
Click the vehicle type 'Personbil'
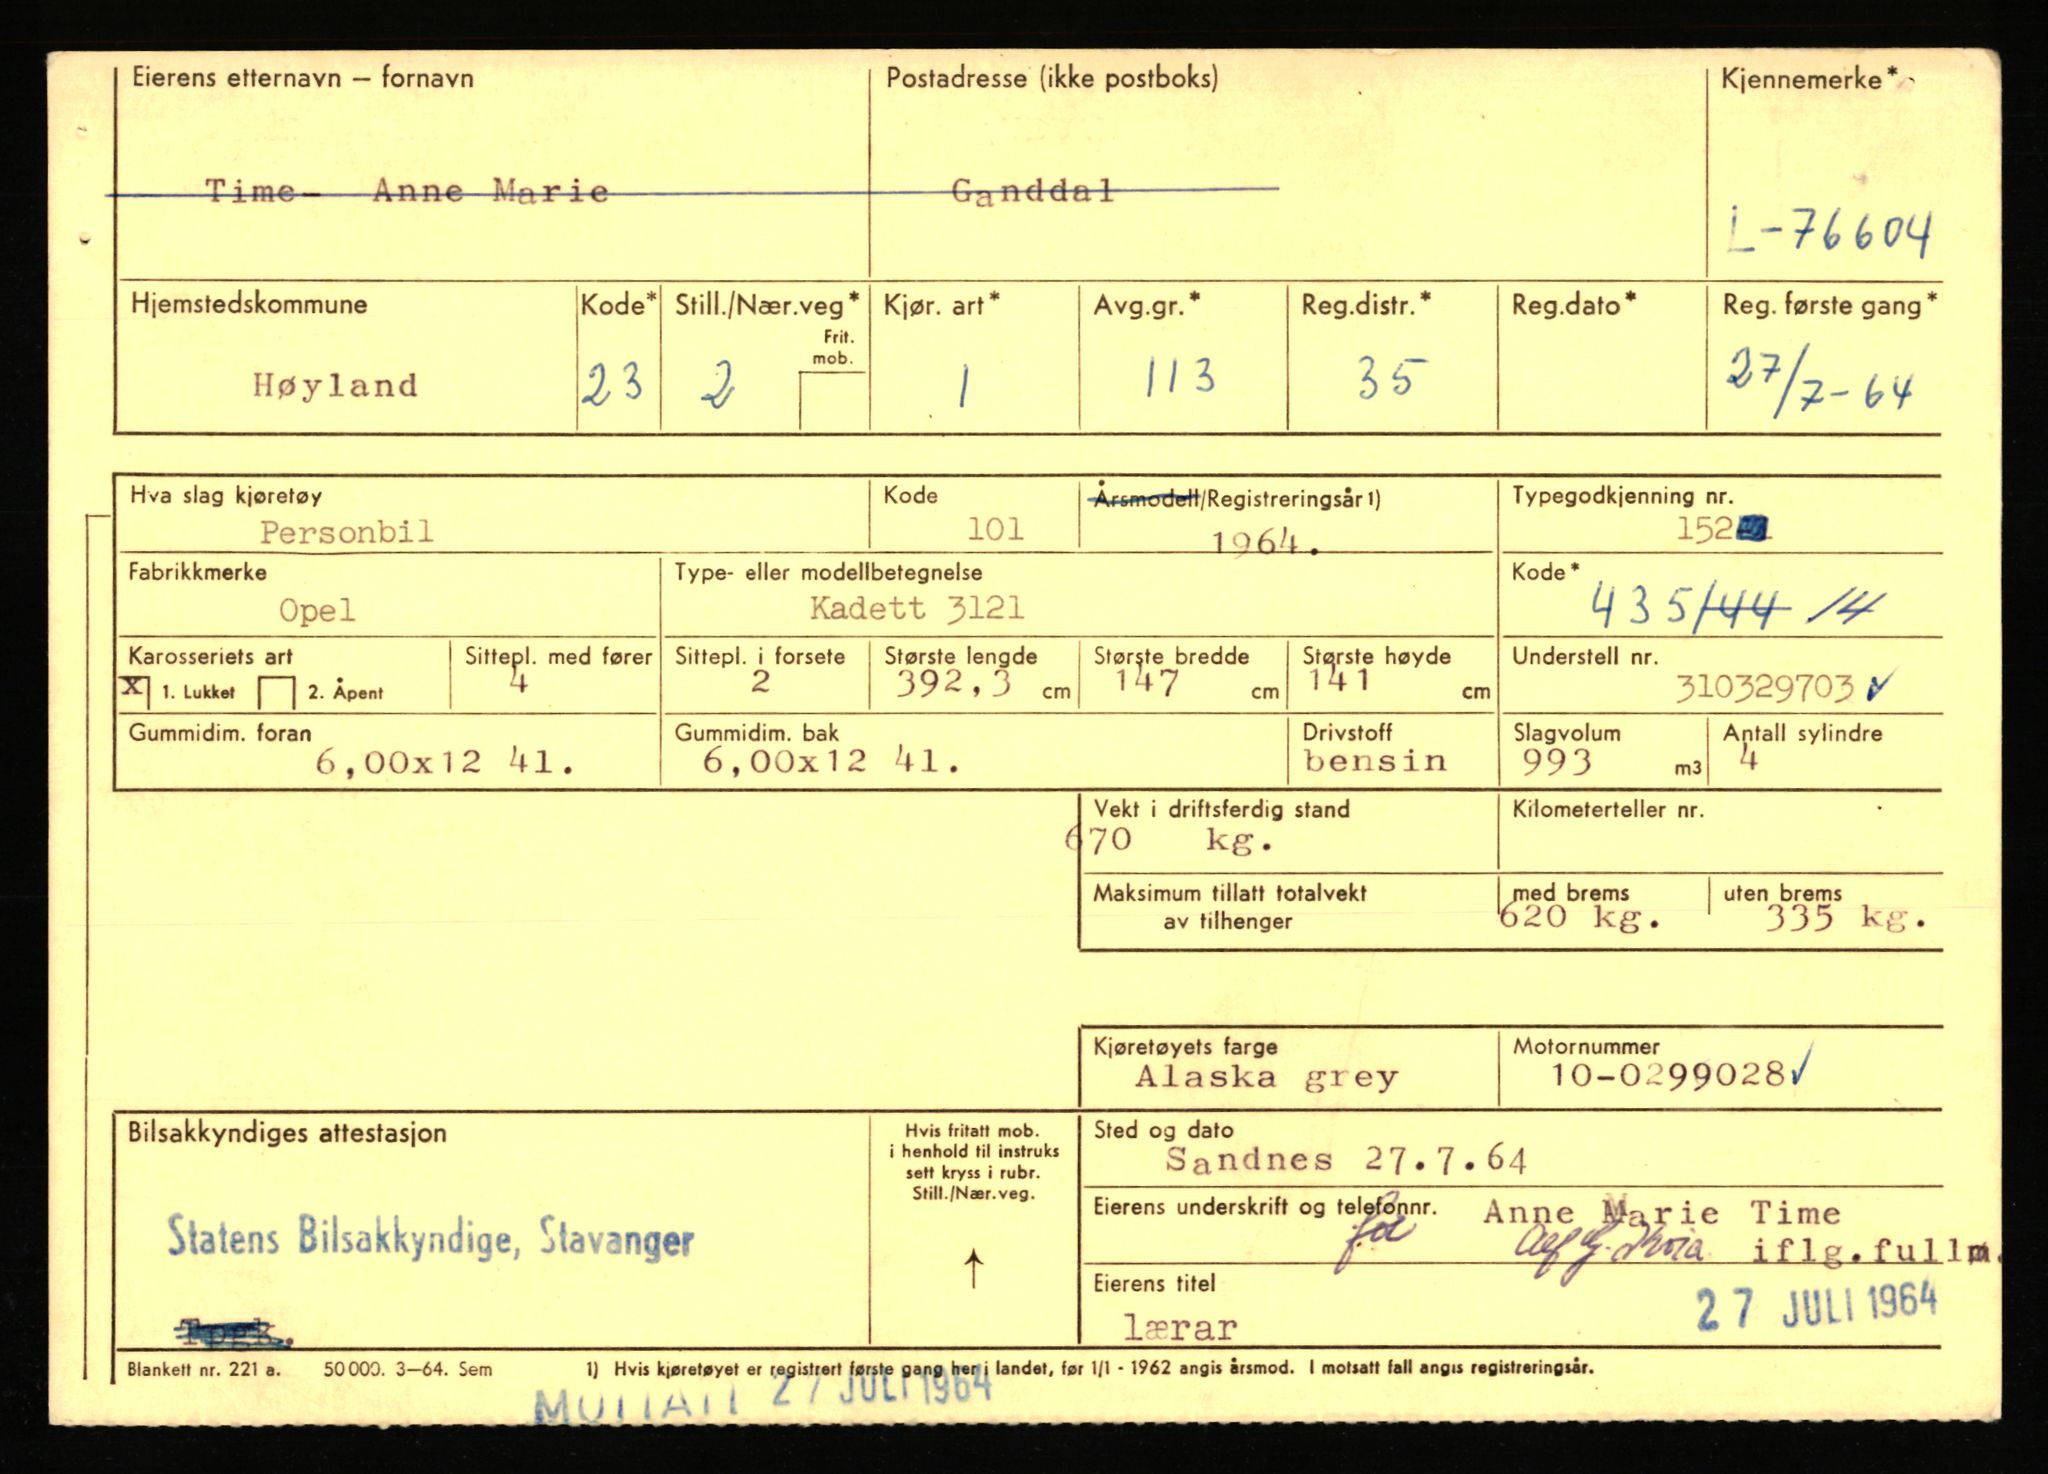pyautogui.click(x=347, y=531)
